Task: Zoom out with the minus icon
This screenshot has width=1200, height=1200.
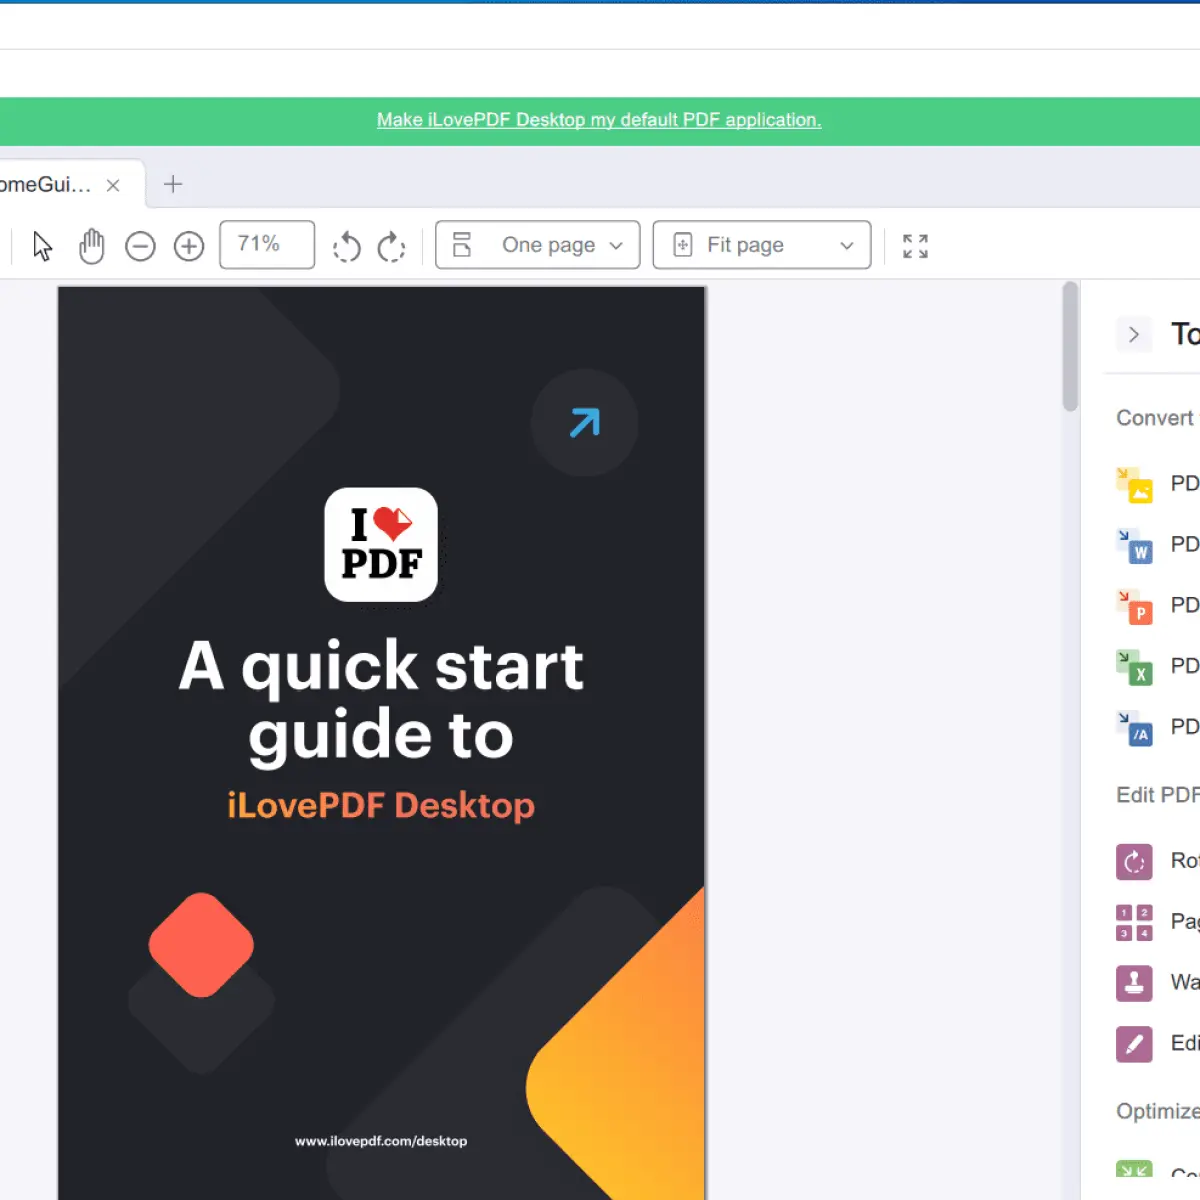Action: (140, 246)
